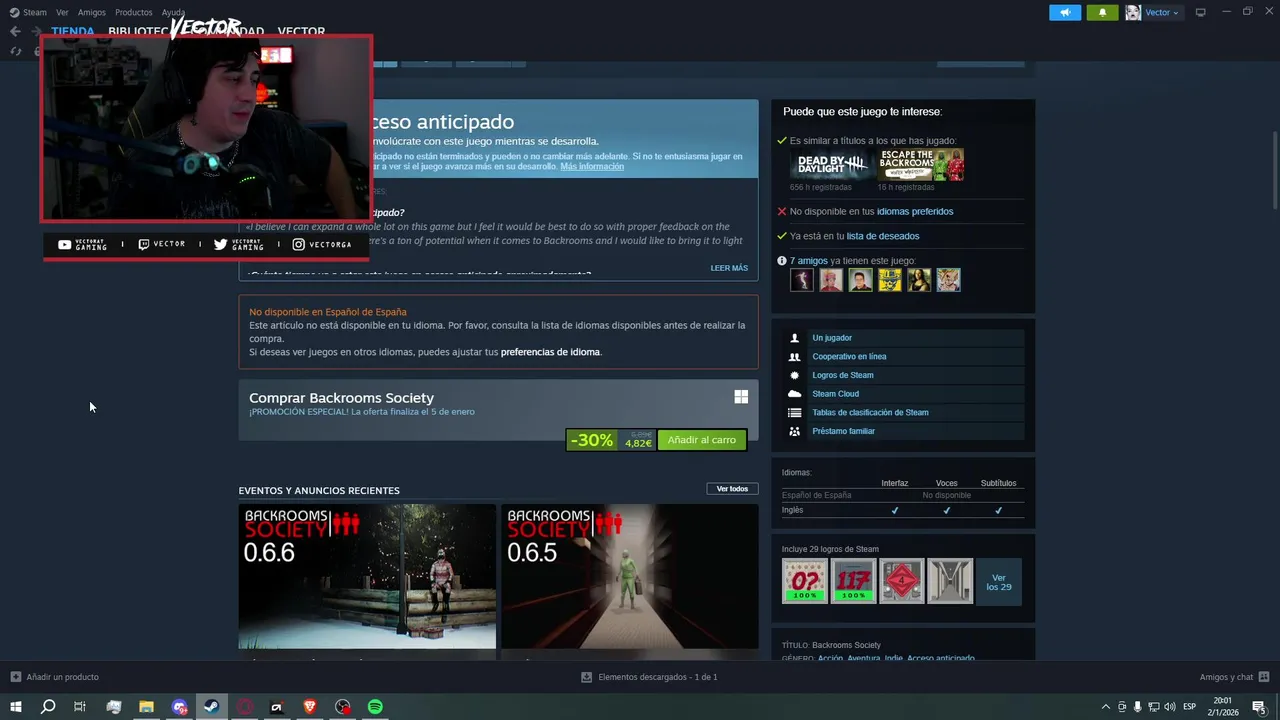Click the ESP keyboard language indicator
The width and height of the screenshot is (1280, 720).
click(1190, 707)
